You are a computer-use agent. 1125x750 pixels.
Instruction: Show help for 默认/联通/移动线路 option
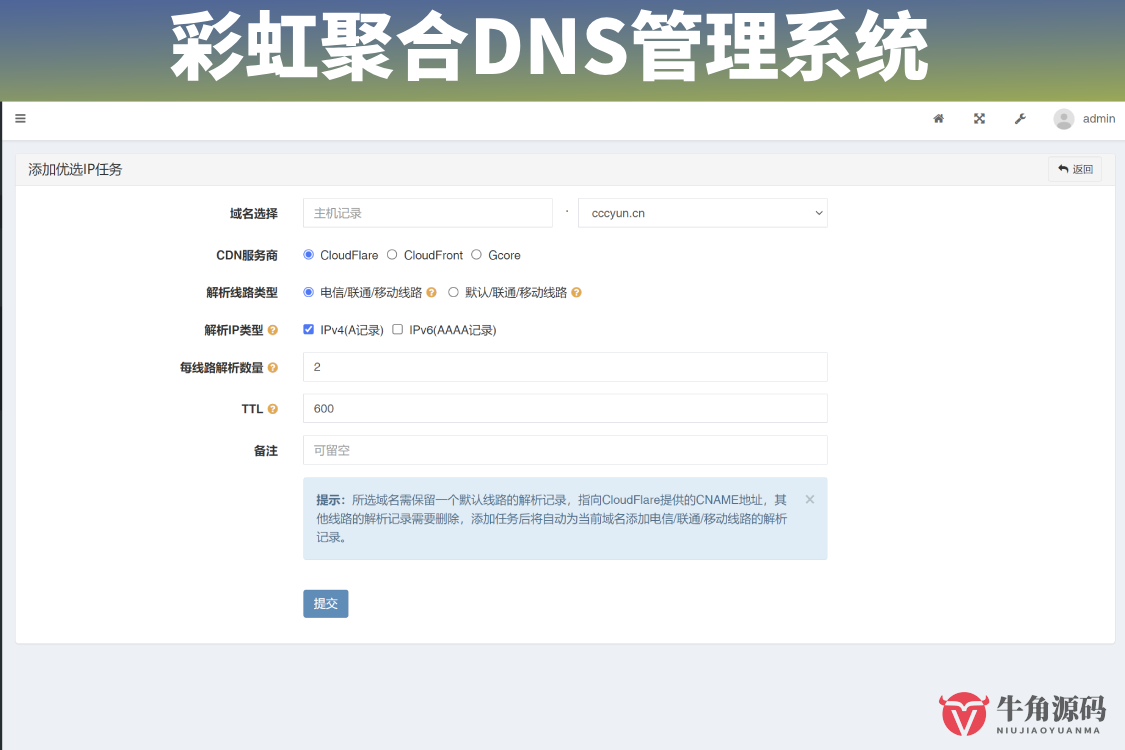576,292
